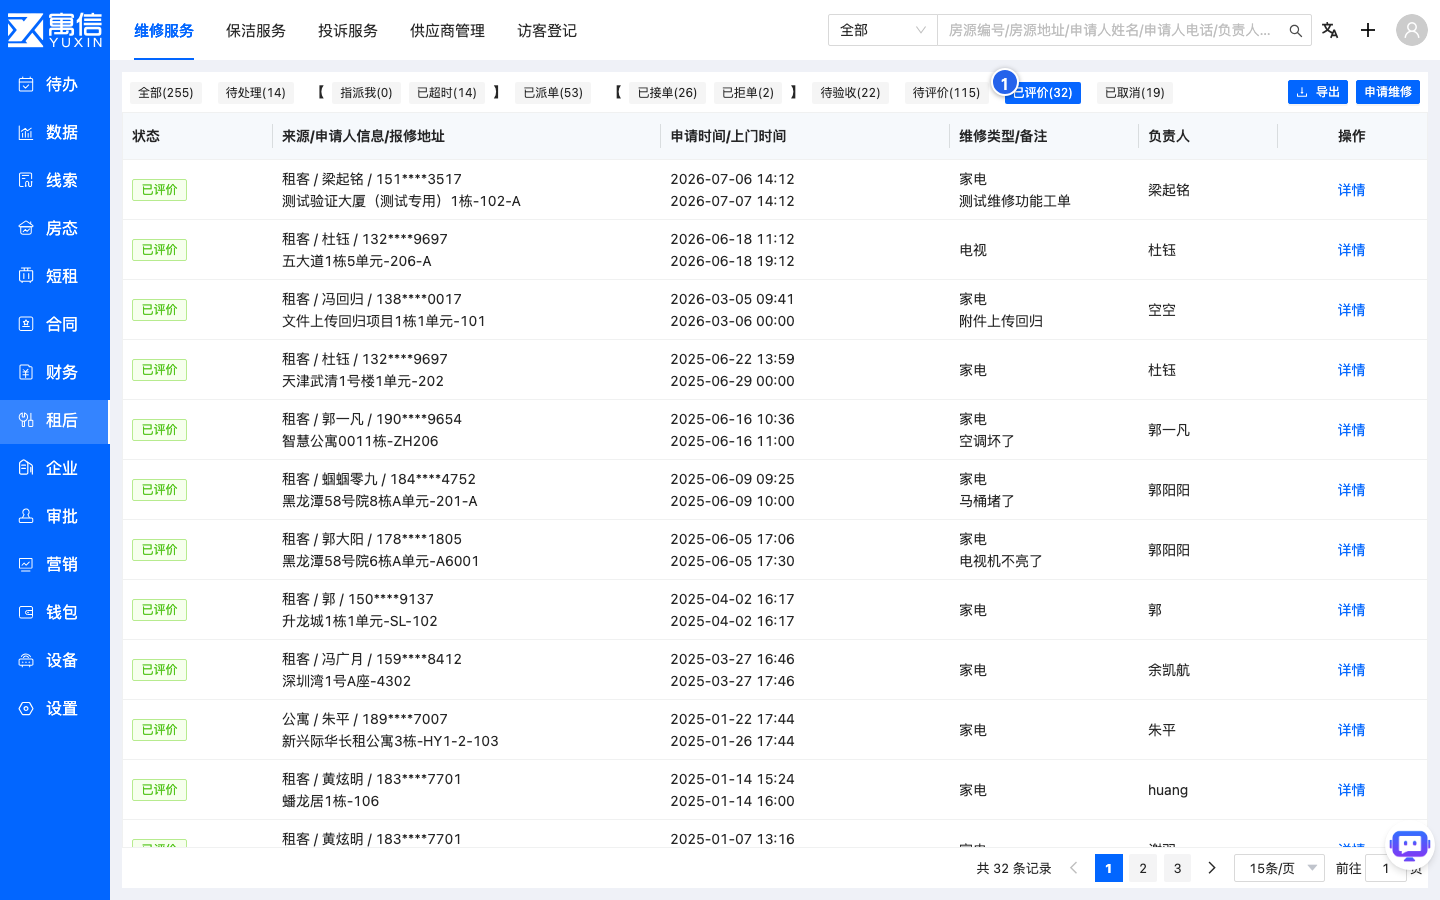Filter by 已取消(19) status
1440x900 pixels.
coord(1135,93)
